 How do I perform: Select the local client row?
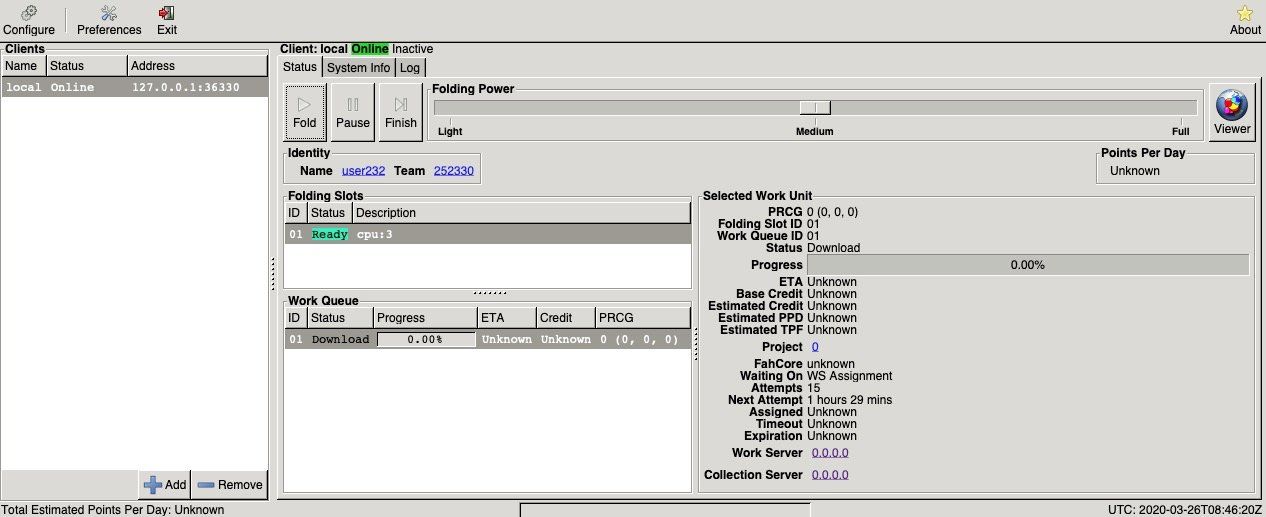[134, 87]
